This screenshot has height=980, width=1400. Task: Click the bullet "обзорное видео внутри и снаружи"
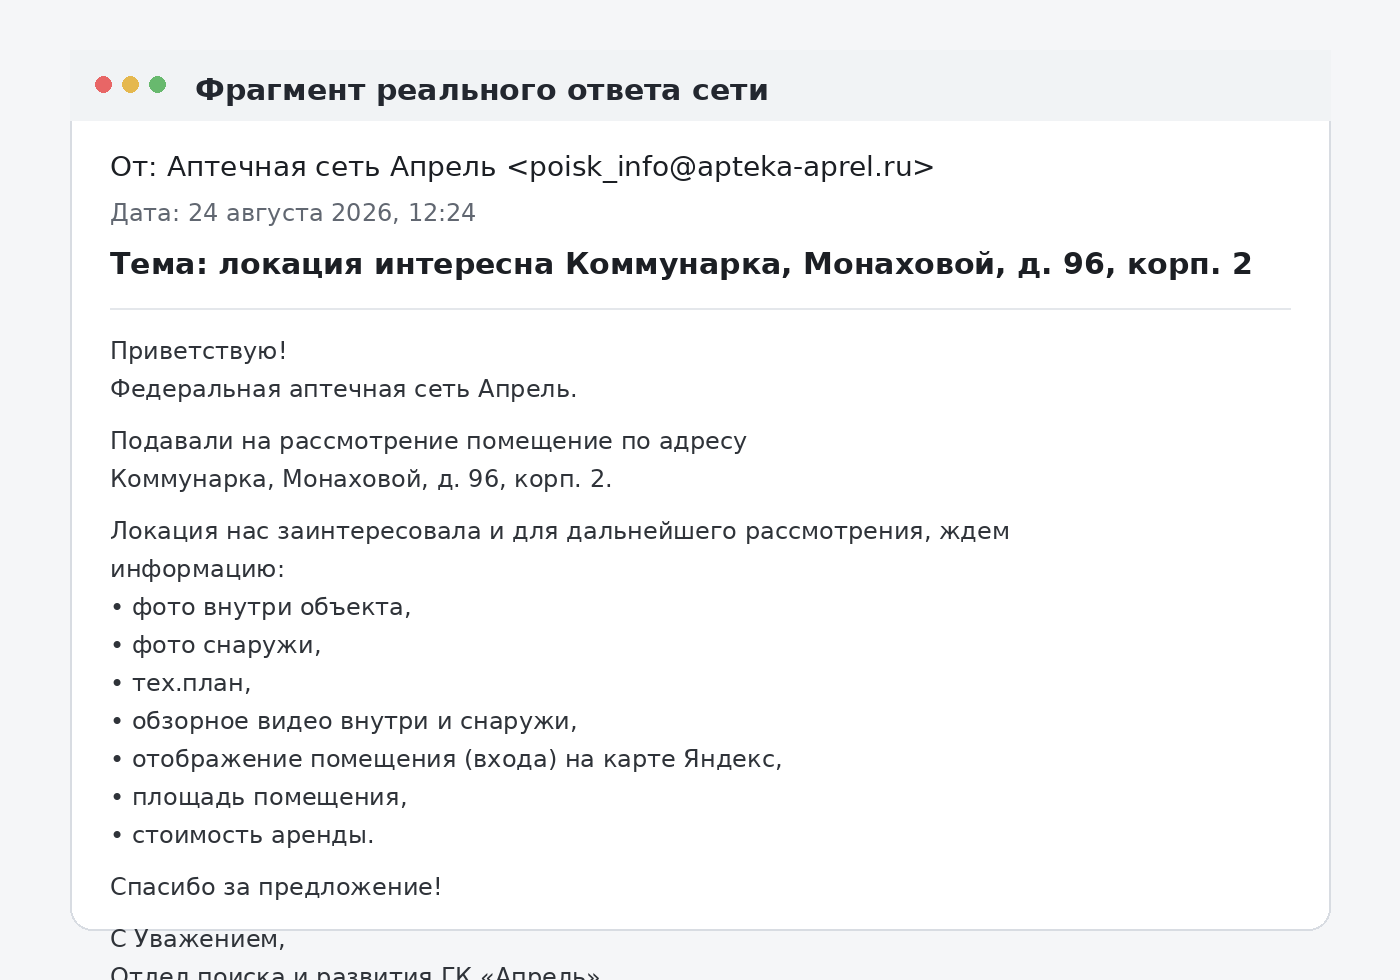coord(344,721)
